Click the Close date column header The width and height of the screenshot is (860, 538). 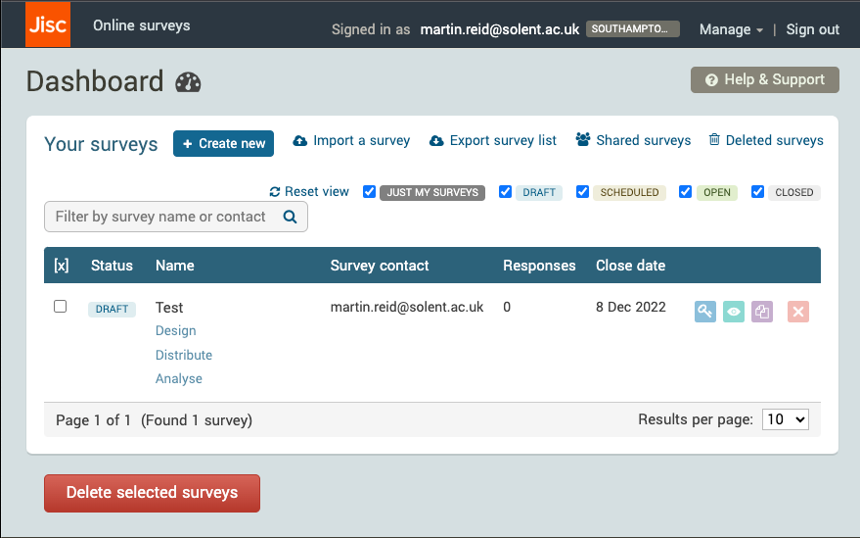pos(631,265)
